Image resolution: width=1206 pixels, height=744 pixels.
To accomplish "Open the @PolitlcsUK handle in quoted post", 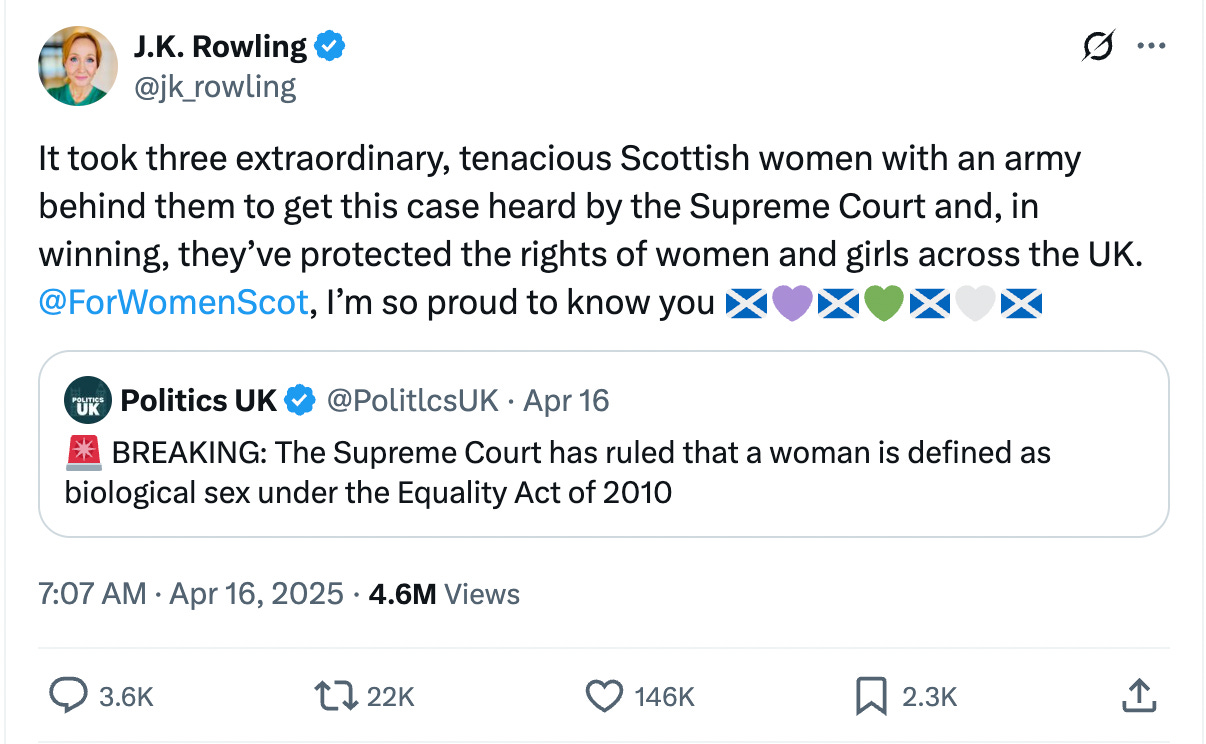I will tap(412, 401).
